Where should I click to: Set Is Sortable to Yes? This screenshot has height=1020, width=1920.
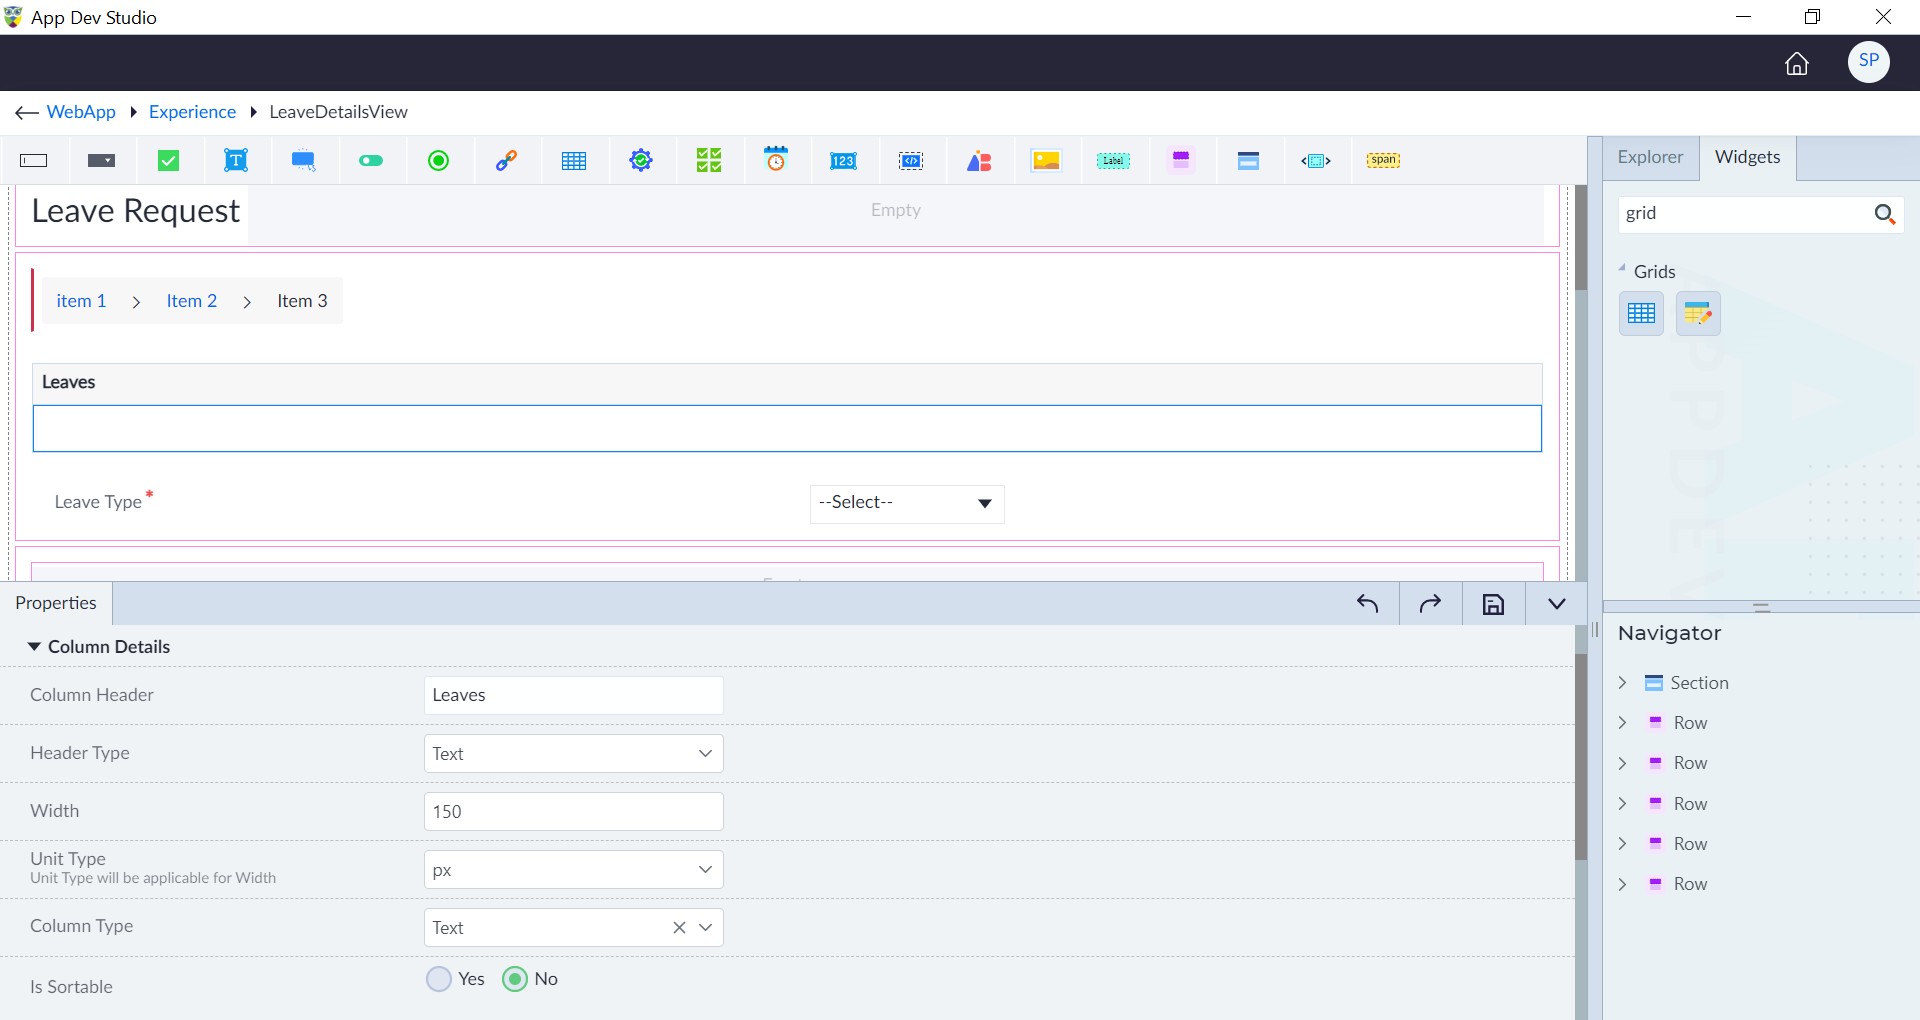(x=439, y=979)
